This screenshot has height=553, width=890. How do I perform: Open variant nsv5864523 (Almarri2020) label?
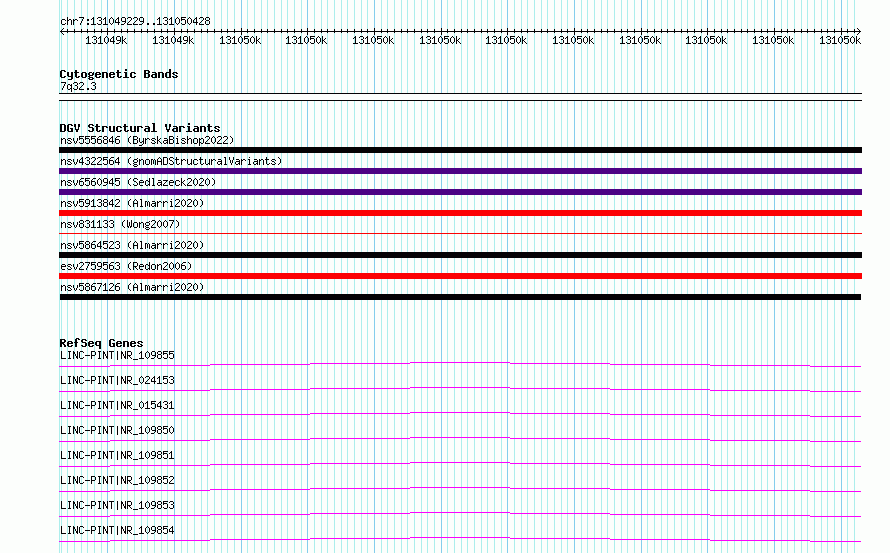132,245
